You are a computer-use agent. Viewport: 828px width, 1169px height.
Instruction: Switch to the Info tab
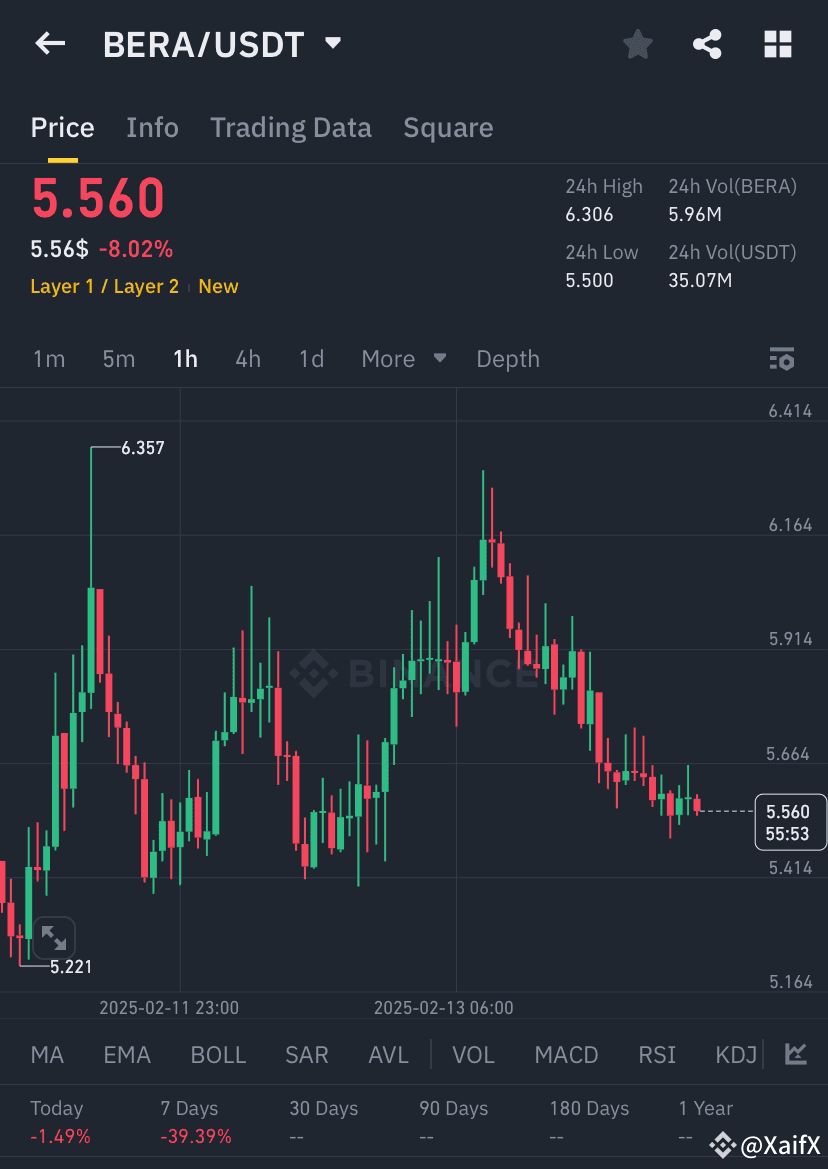pos(152,127)
